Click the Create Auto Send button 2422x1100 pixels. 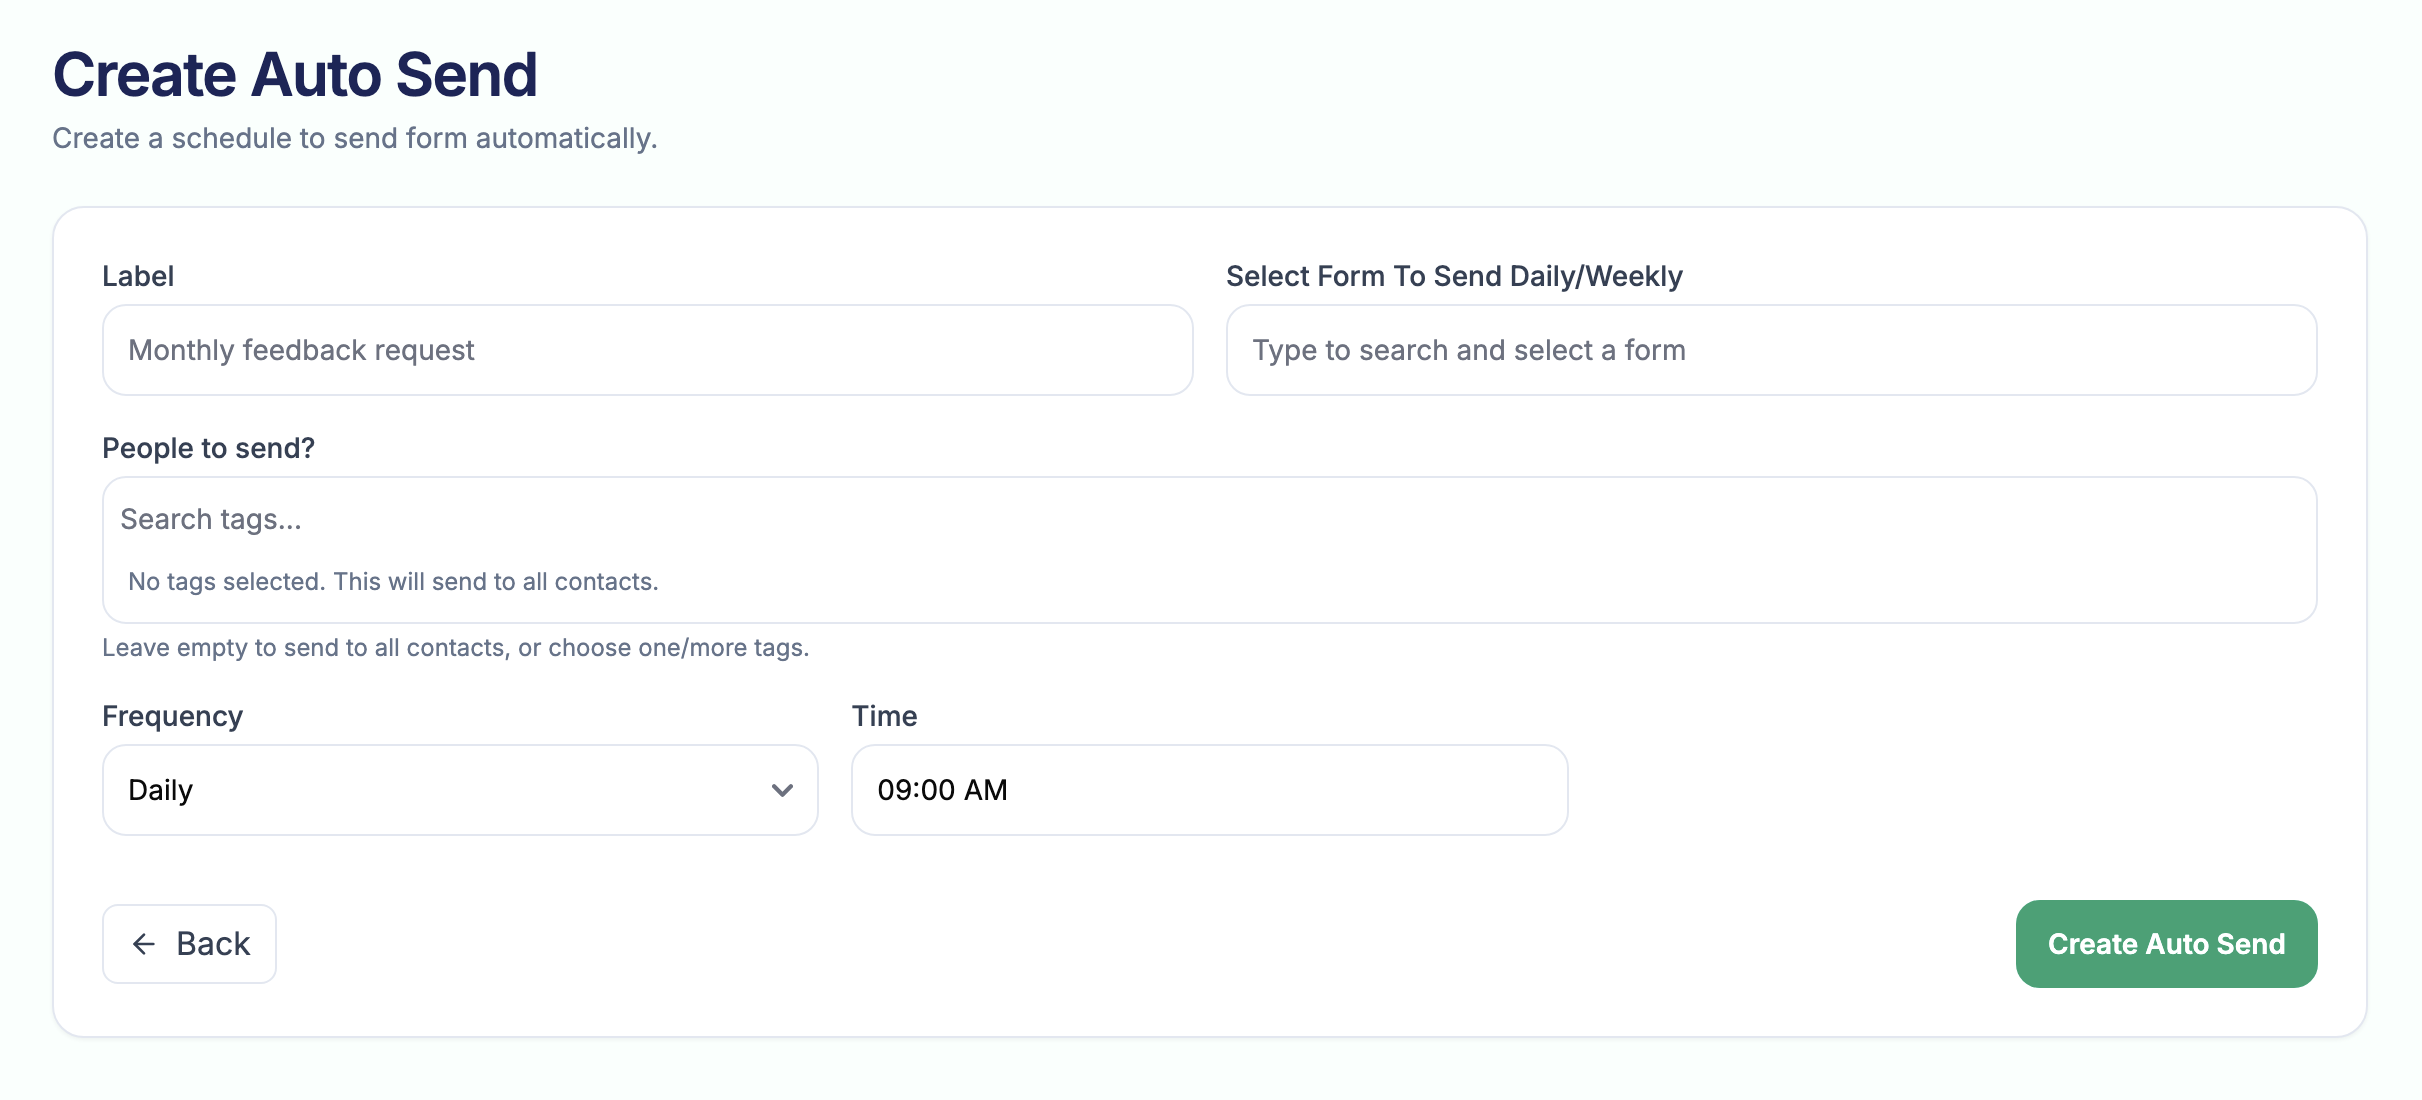(x=2166, y=943)
